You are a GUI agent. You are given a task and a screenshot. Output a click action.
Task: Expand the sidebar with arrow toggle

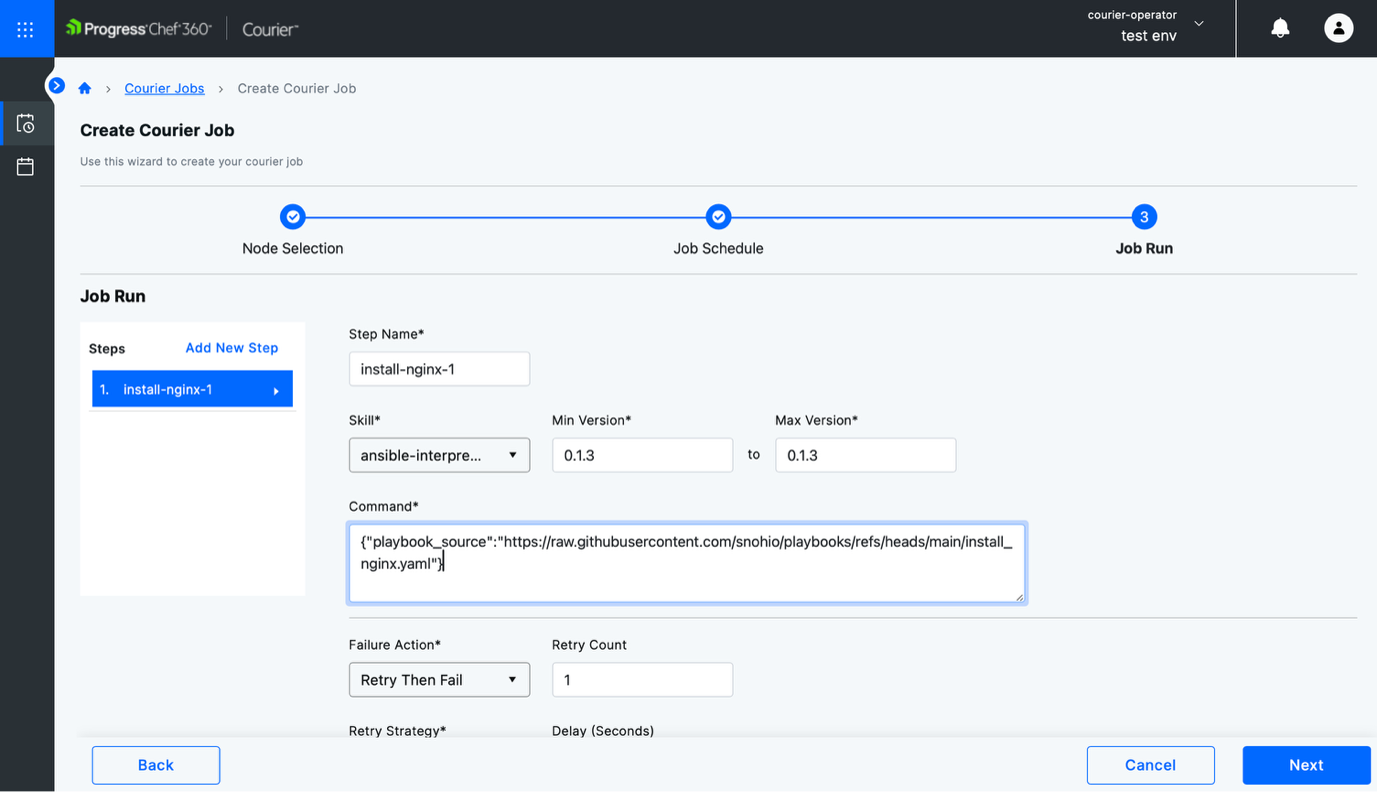coord(57,86)
